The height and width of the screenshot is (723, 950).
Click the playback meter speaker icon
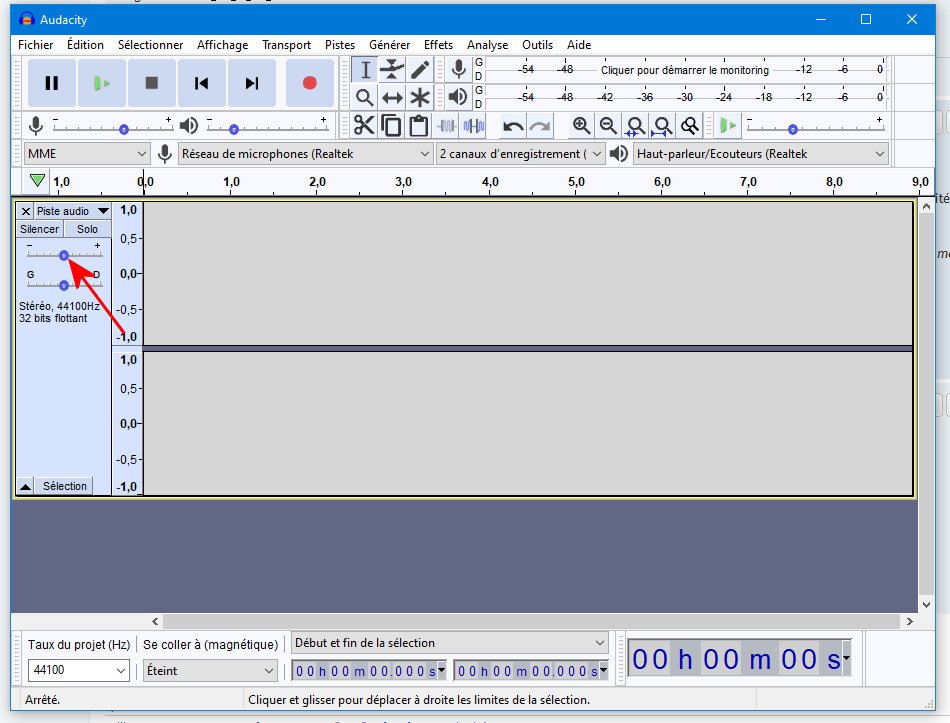(459, 96)
